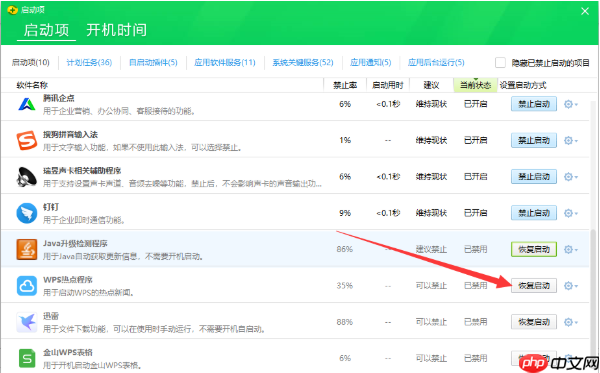
Task: Sort by 建议 column header
Action: coord(431,85)
